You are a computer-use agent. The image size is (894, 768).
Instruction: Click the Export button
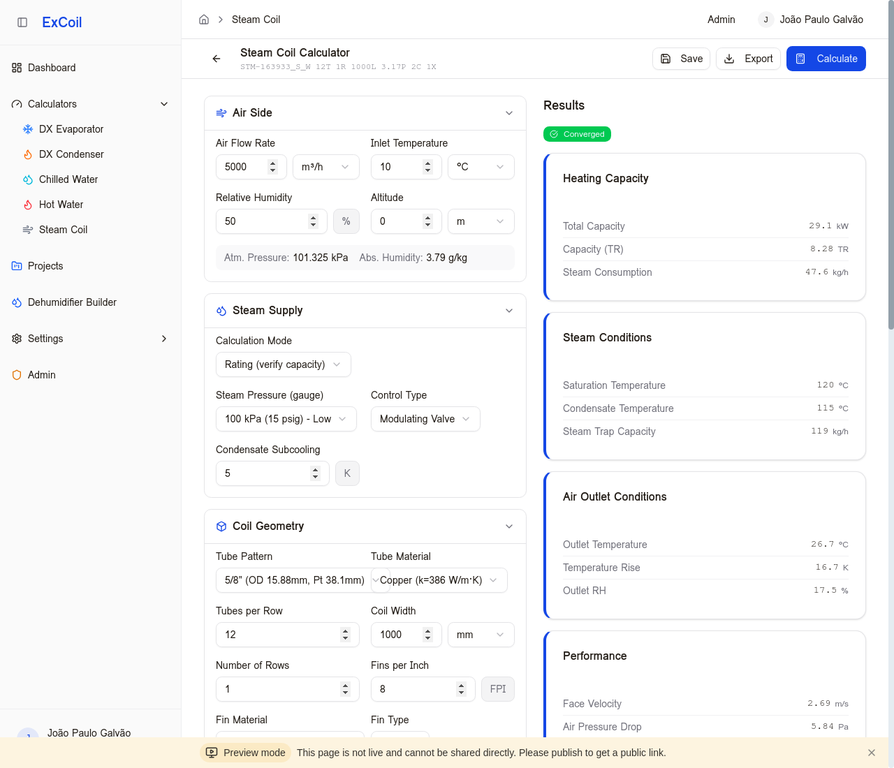tap(748, 59)
